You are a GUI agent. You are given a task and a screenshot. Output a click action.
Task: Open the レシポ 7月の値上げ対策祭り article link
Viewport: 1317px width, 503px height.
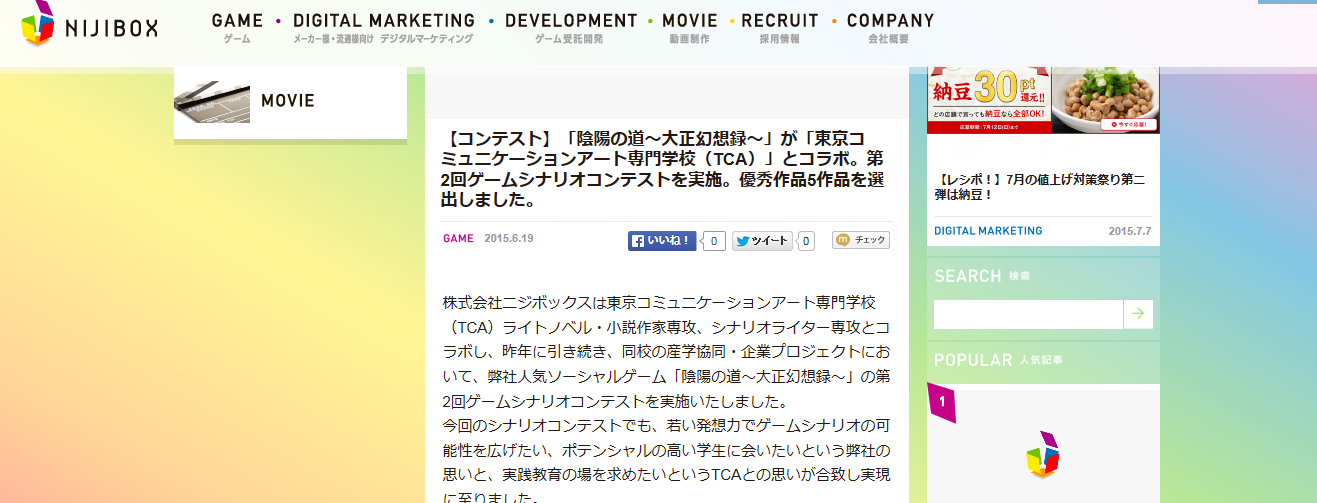point(1040,187)
